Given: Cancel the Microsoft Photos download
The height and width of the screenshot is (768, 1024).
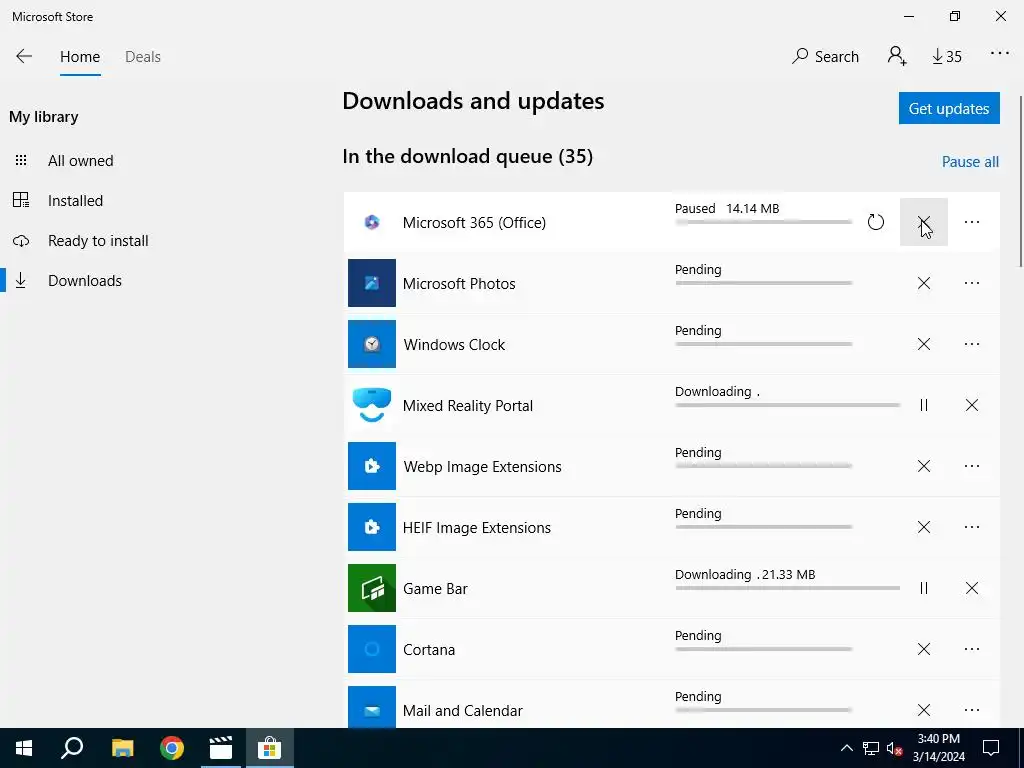Looking at the screenshot, I should (923, 283).
